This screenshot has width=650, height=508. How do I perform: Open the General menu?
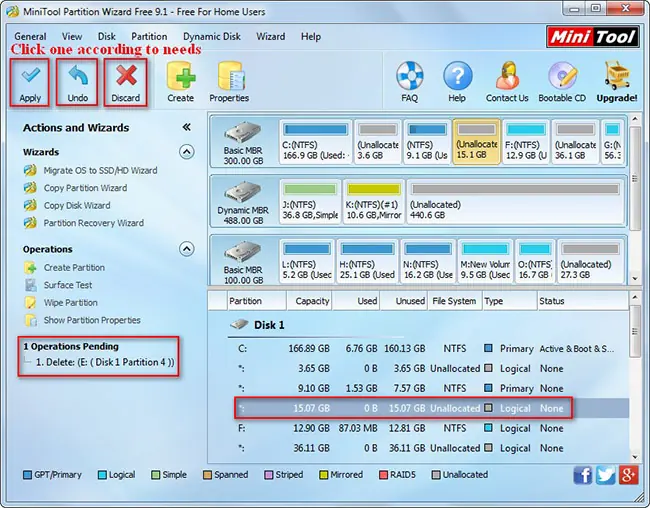coord(30,36)
